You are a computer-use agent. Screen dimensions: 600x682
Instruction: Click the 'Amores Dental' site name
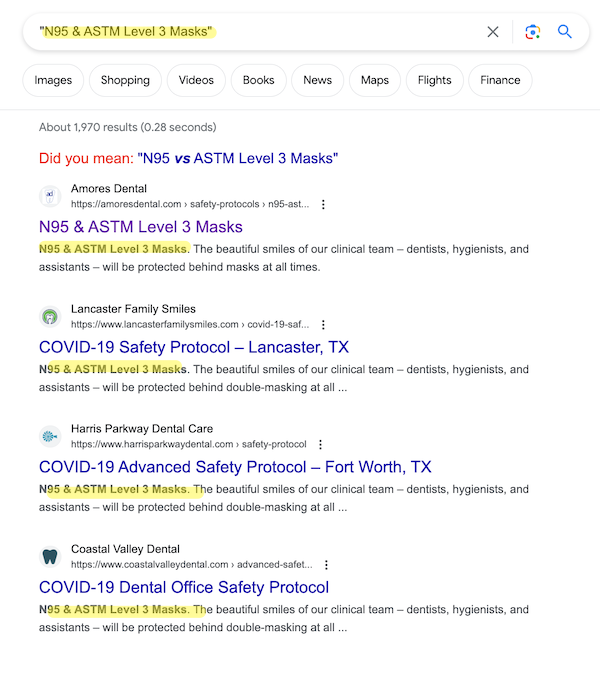click(109, 189)
